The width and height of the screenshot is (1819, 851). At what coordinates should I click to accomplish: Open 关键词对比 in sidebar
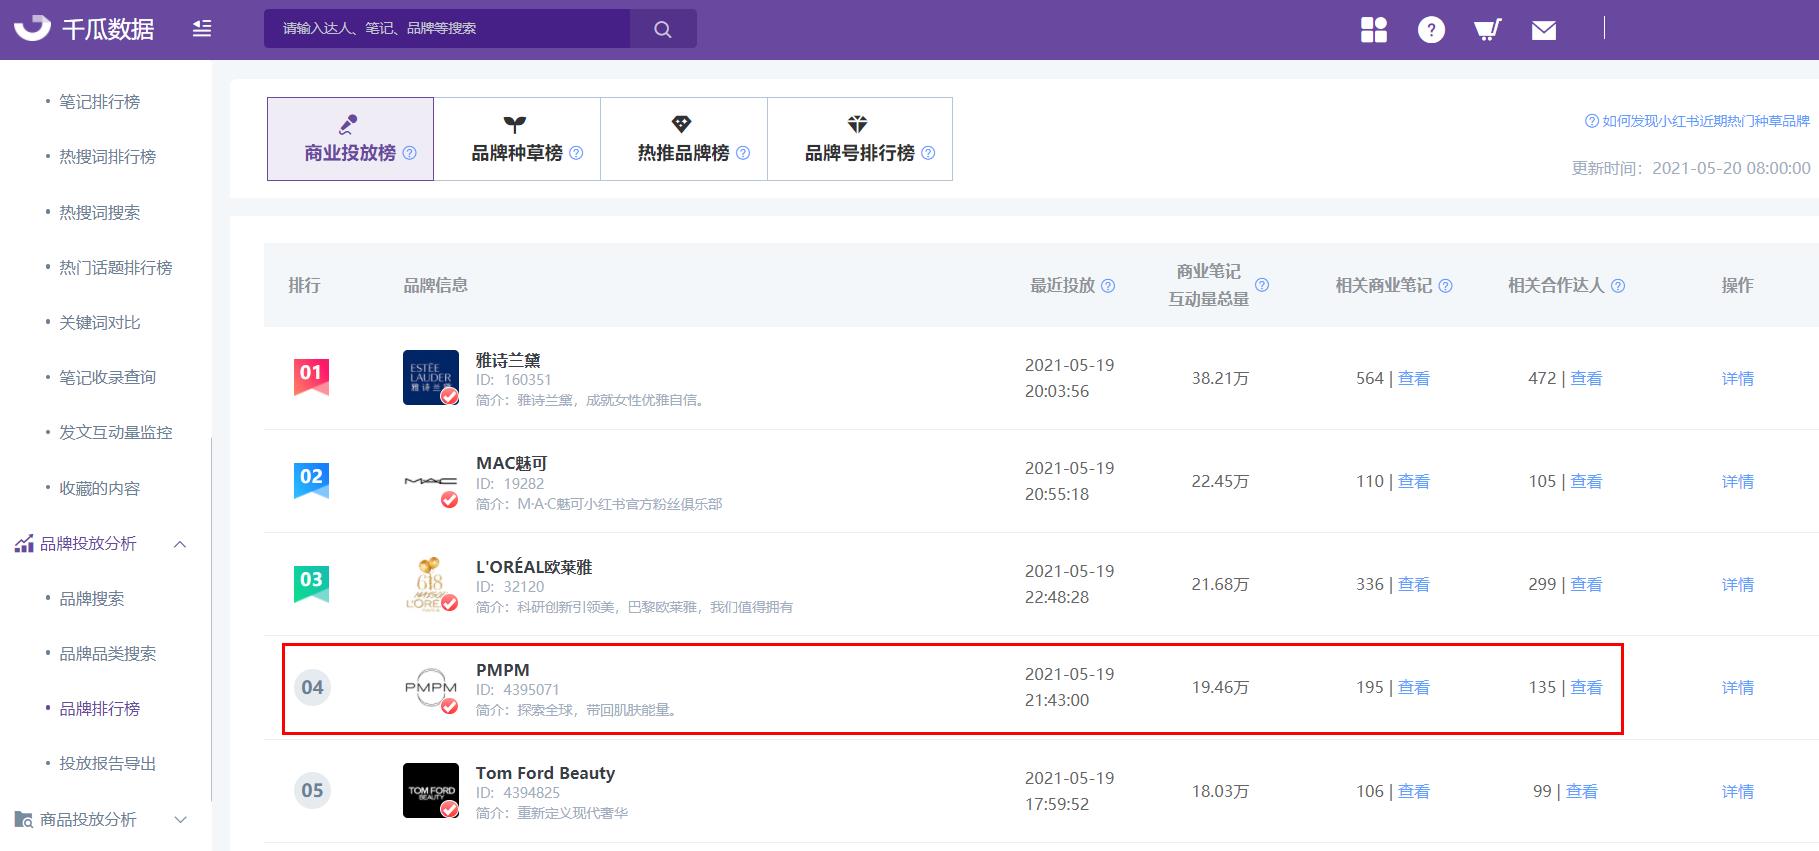pos(99,323)
